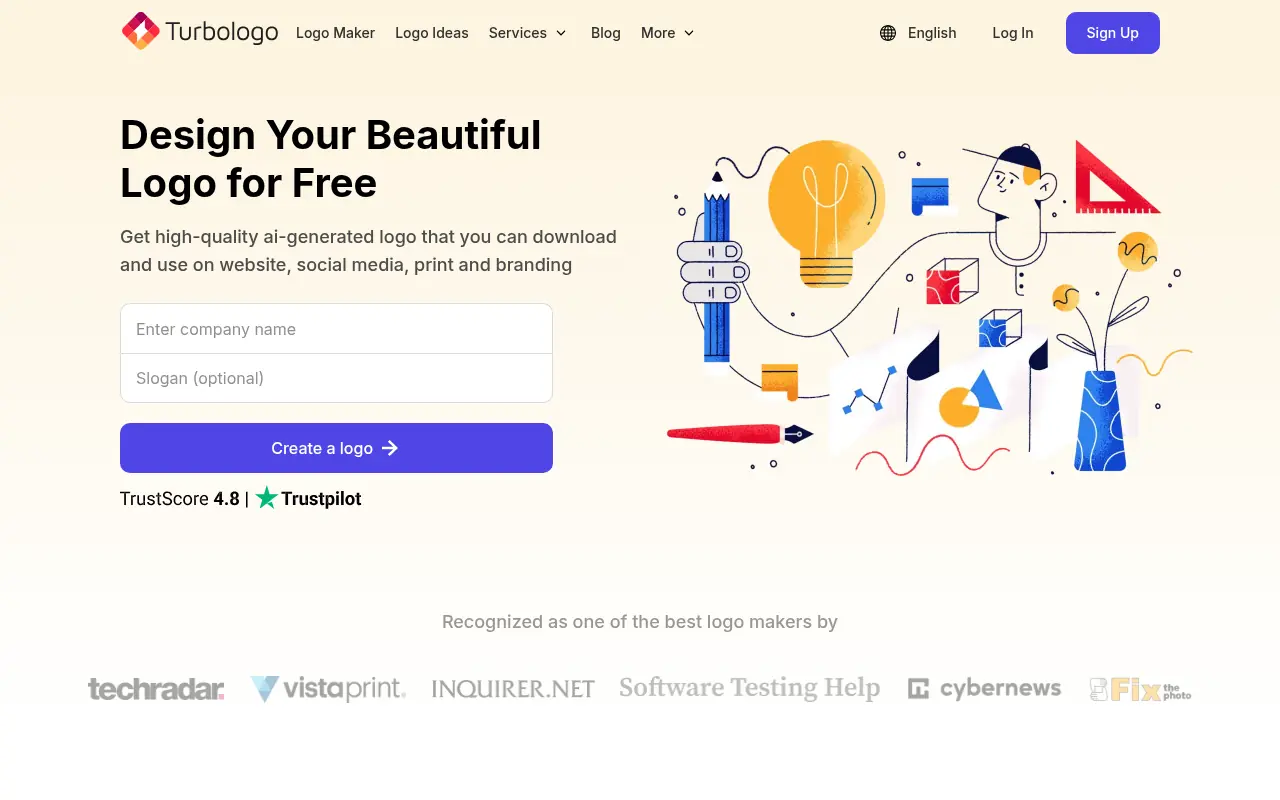Open the English language selector
The image size is (1280, 800).
[931, 33]
